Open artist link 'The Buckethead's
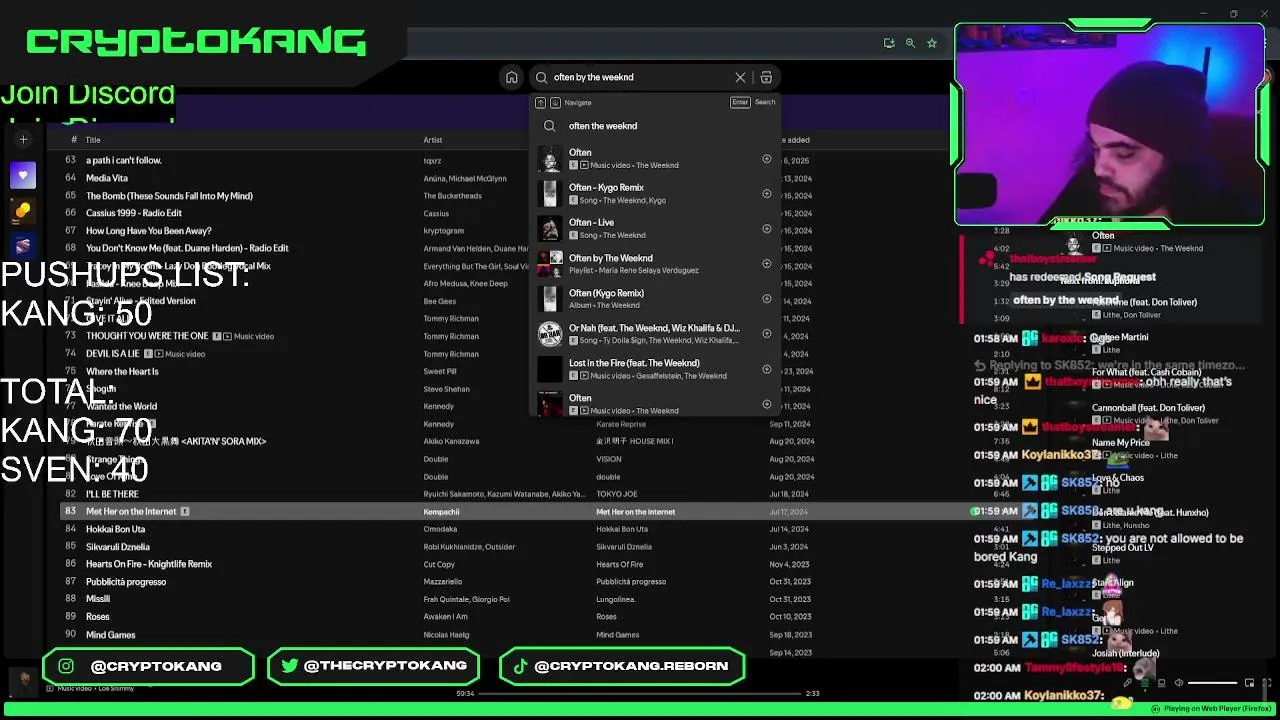Screen dimensions: 1280x720 (453, 196)
